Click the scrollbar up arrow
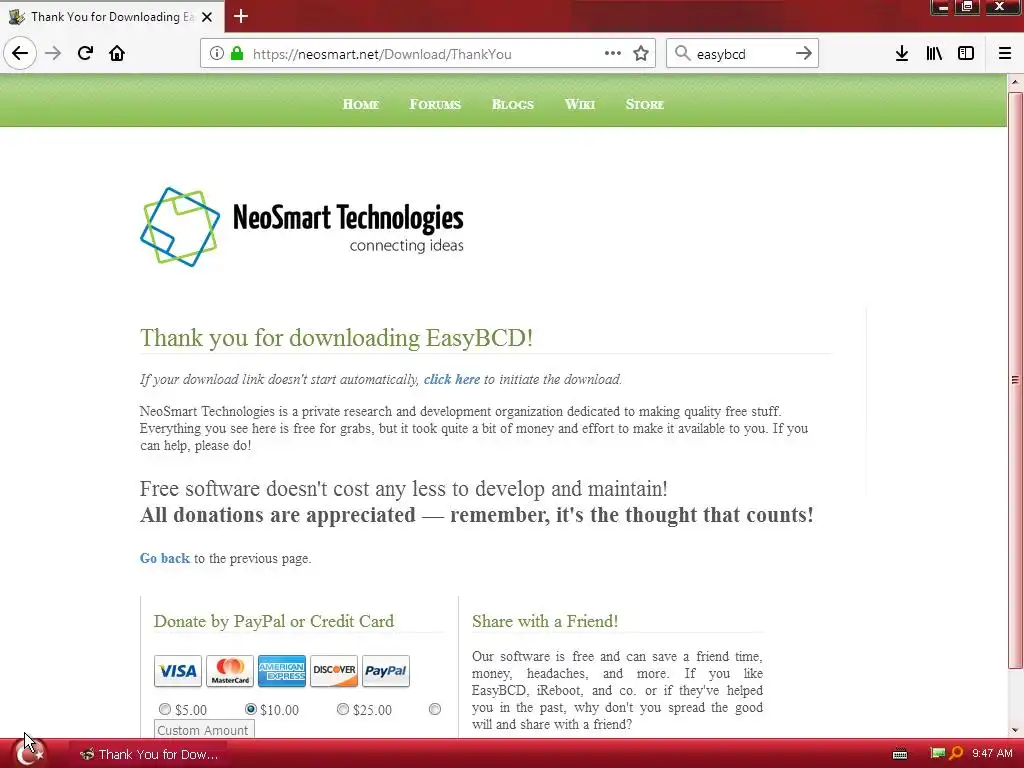 click(x=1015, y=82)
